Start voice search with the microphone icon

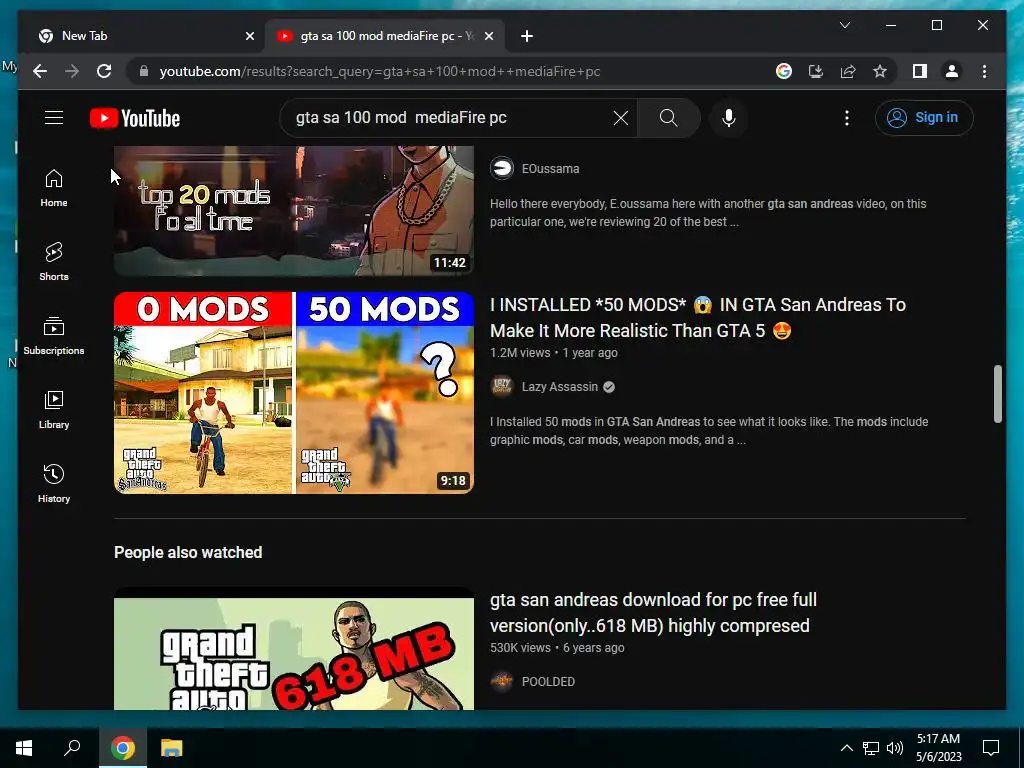point(729,118)
